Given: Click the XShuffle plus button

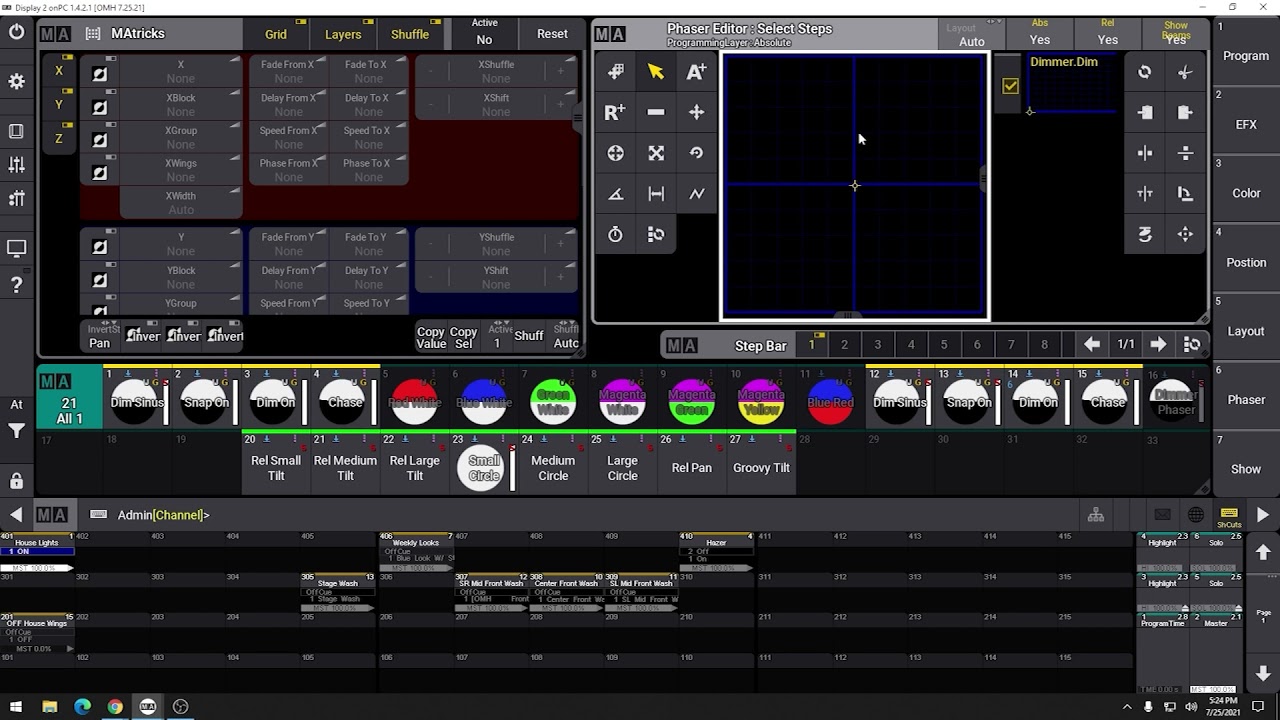Looking at the screenshot, I should pos(561,71).
